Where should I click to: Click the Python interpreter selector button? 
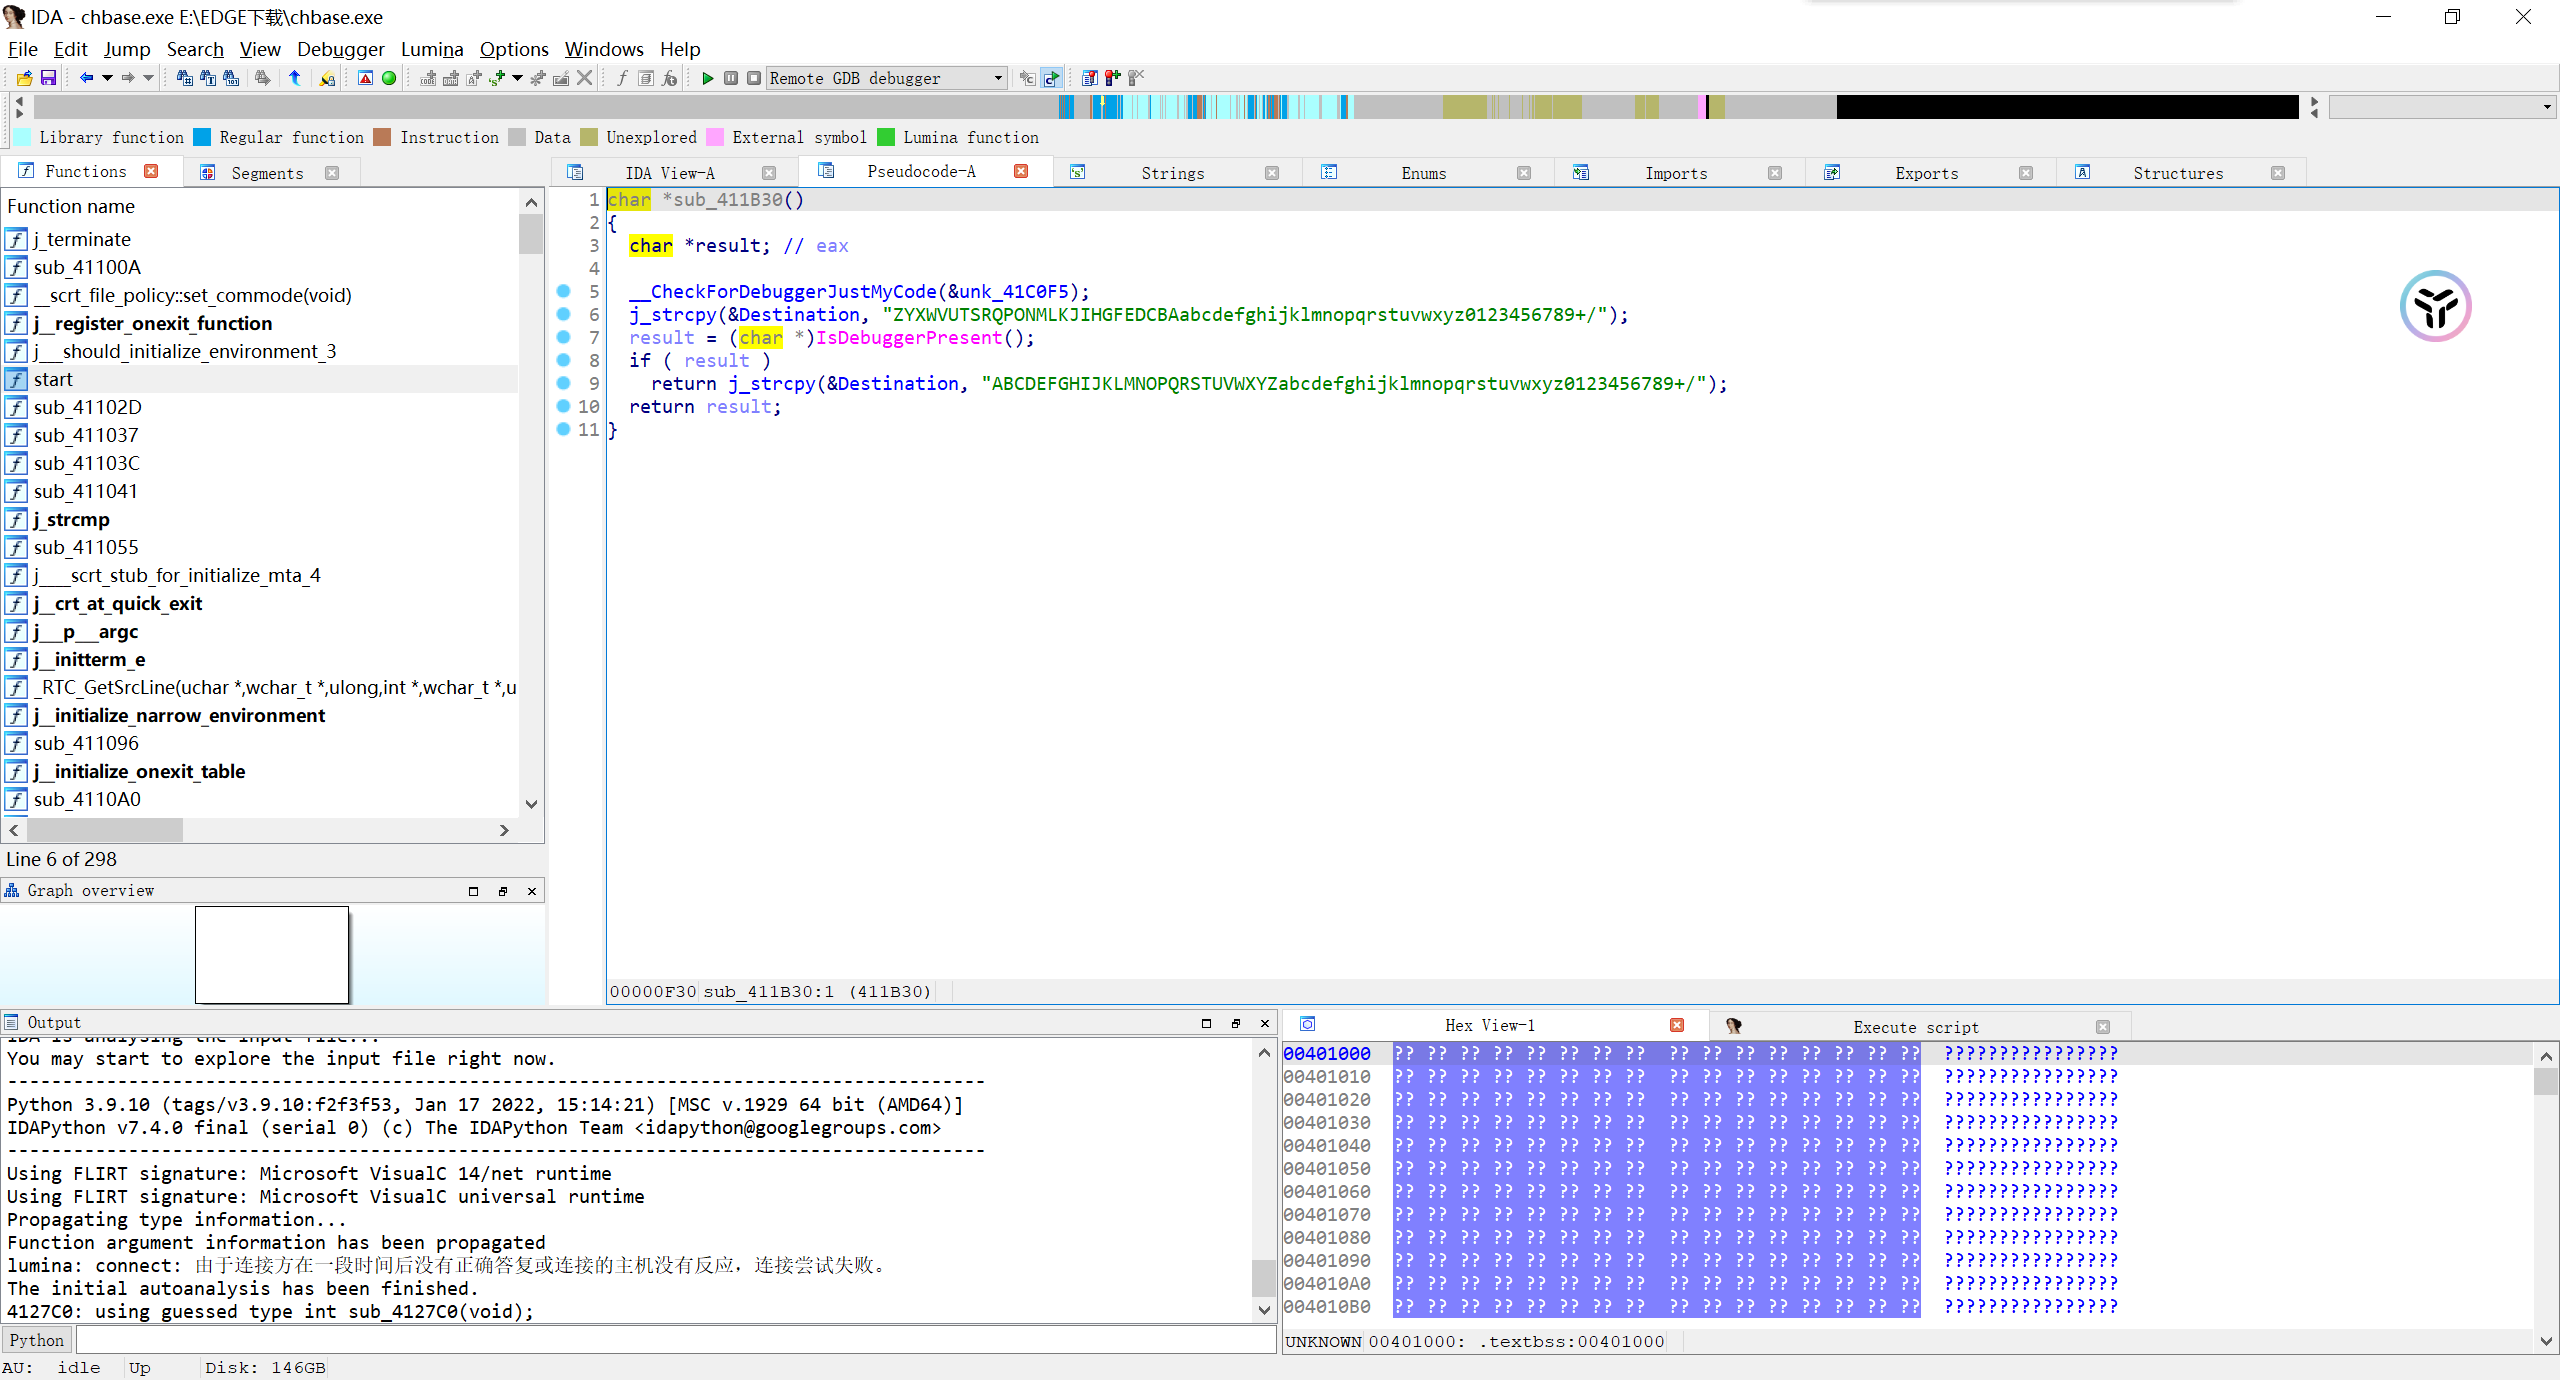(36, 1340)
